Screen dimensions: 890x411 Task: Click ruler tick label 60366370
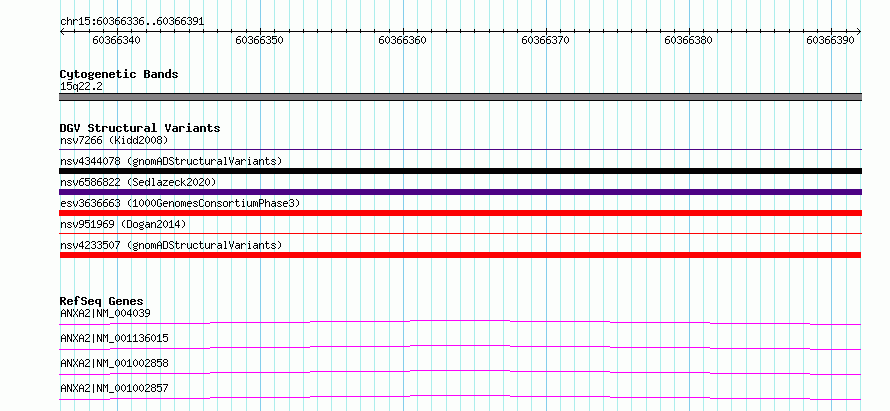pos(545,40)
